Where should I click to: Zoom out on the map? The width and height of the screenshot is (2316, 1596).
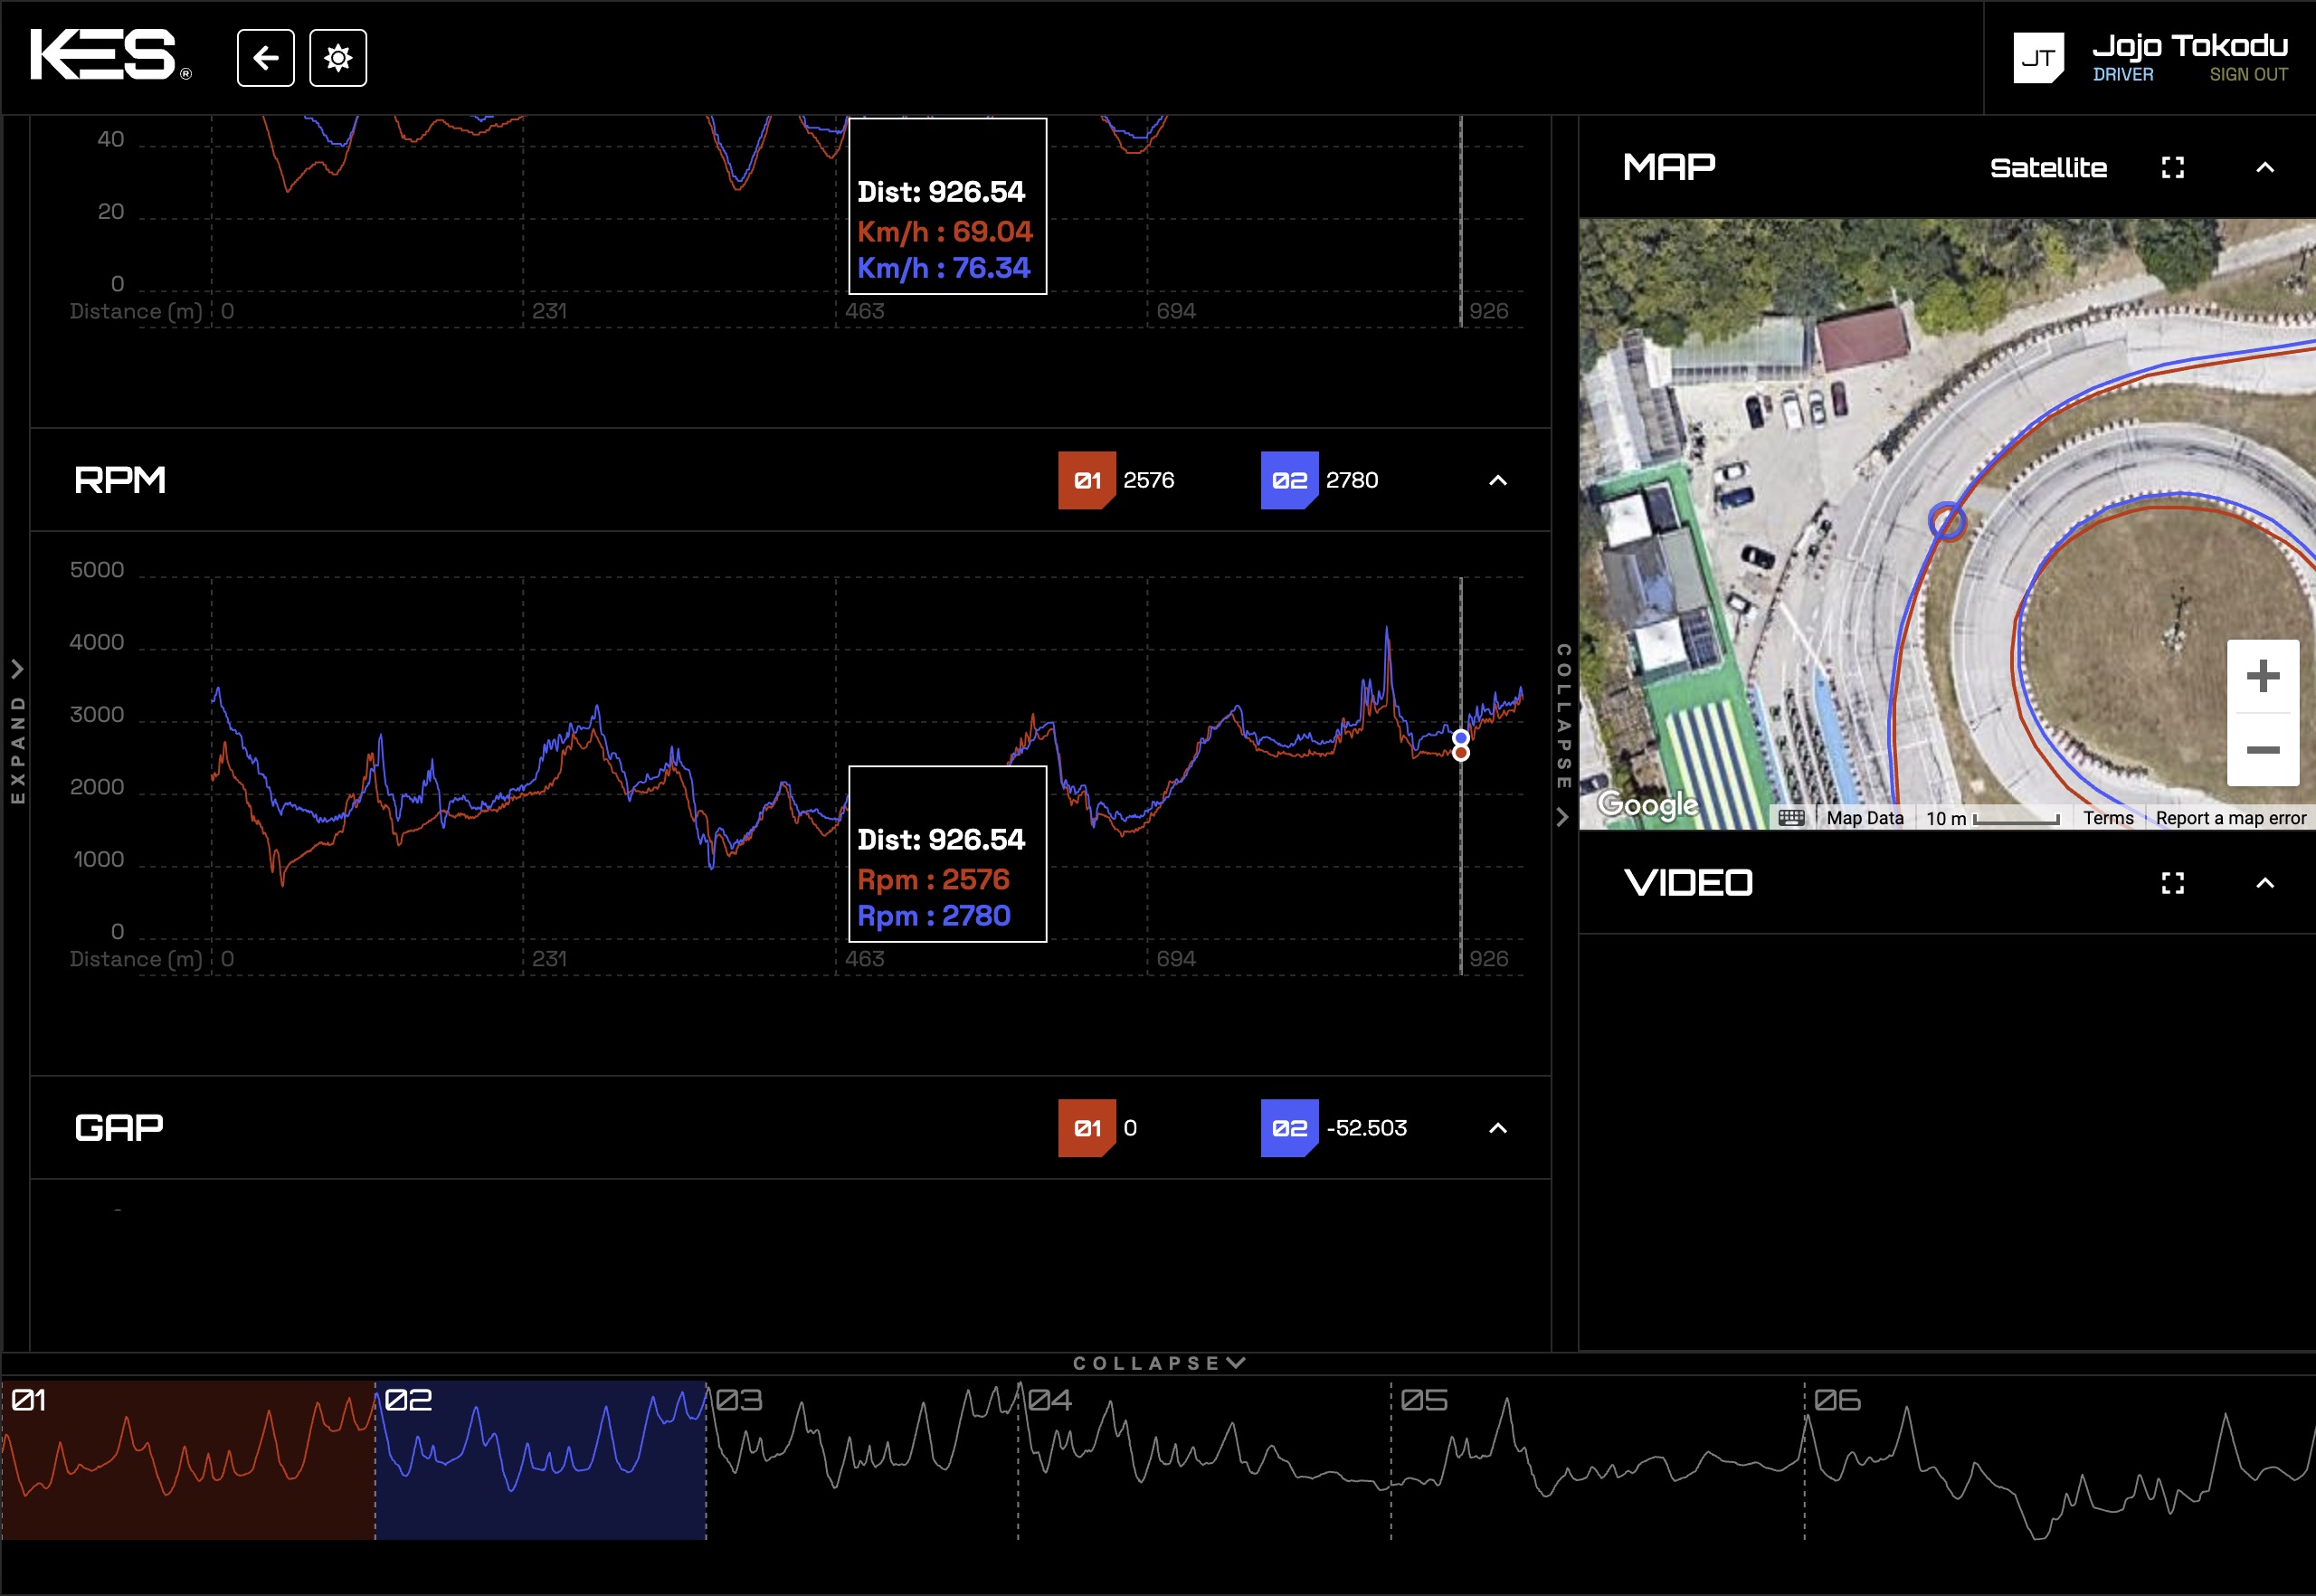(x=2263, y=750)
